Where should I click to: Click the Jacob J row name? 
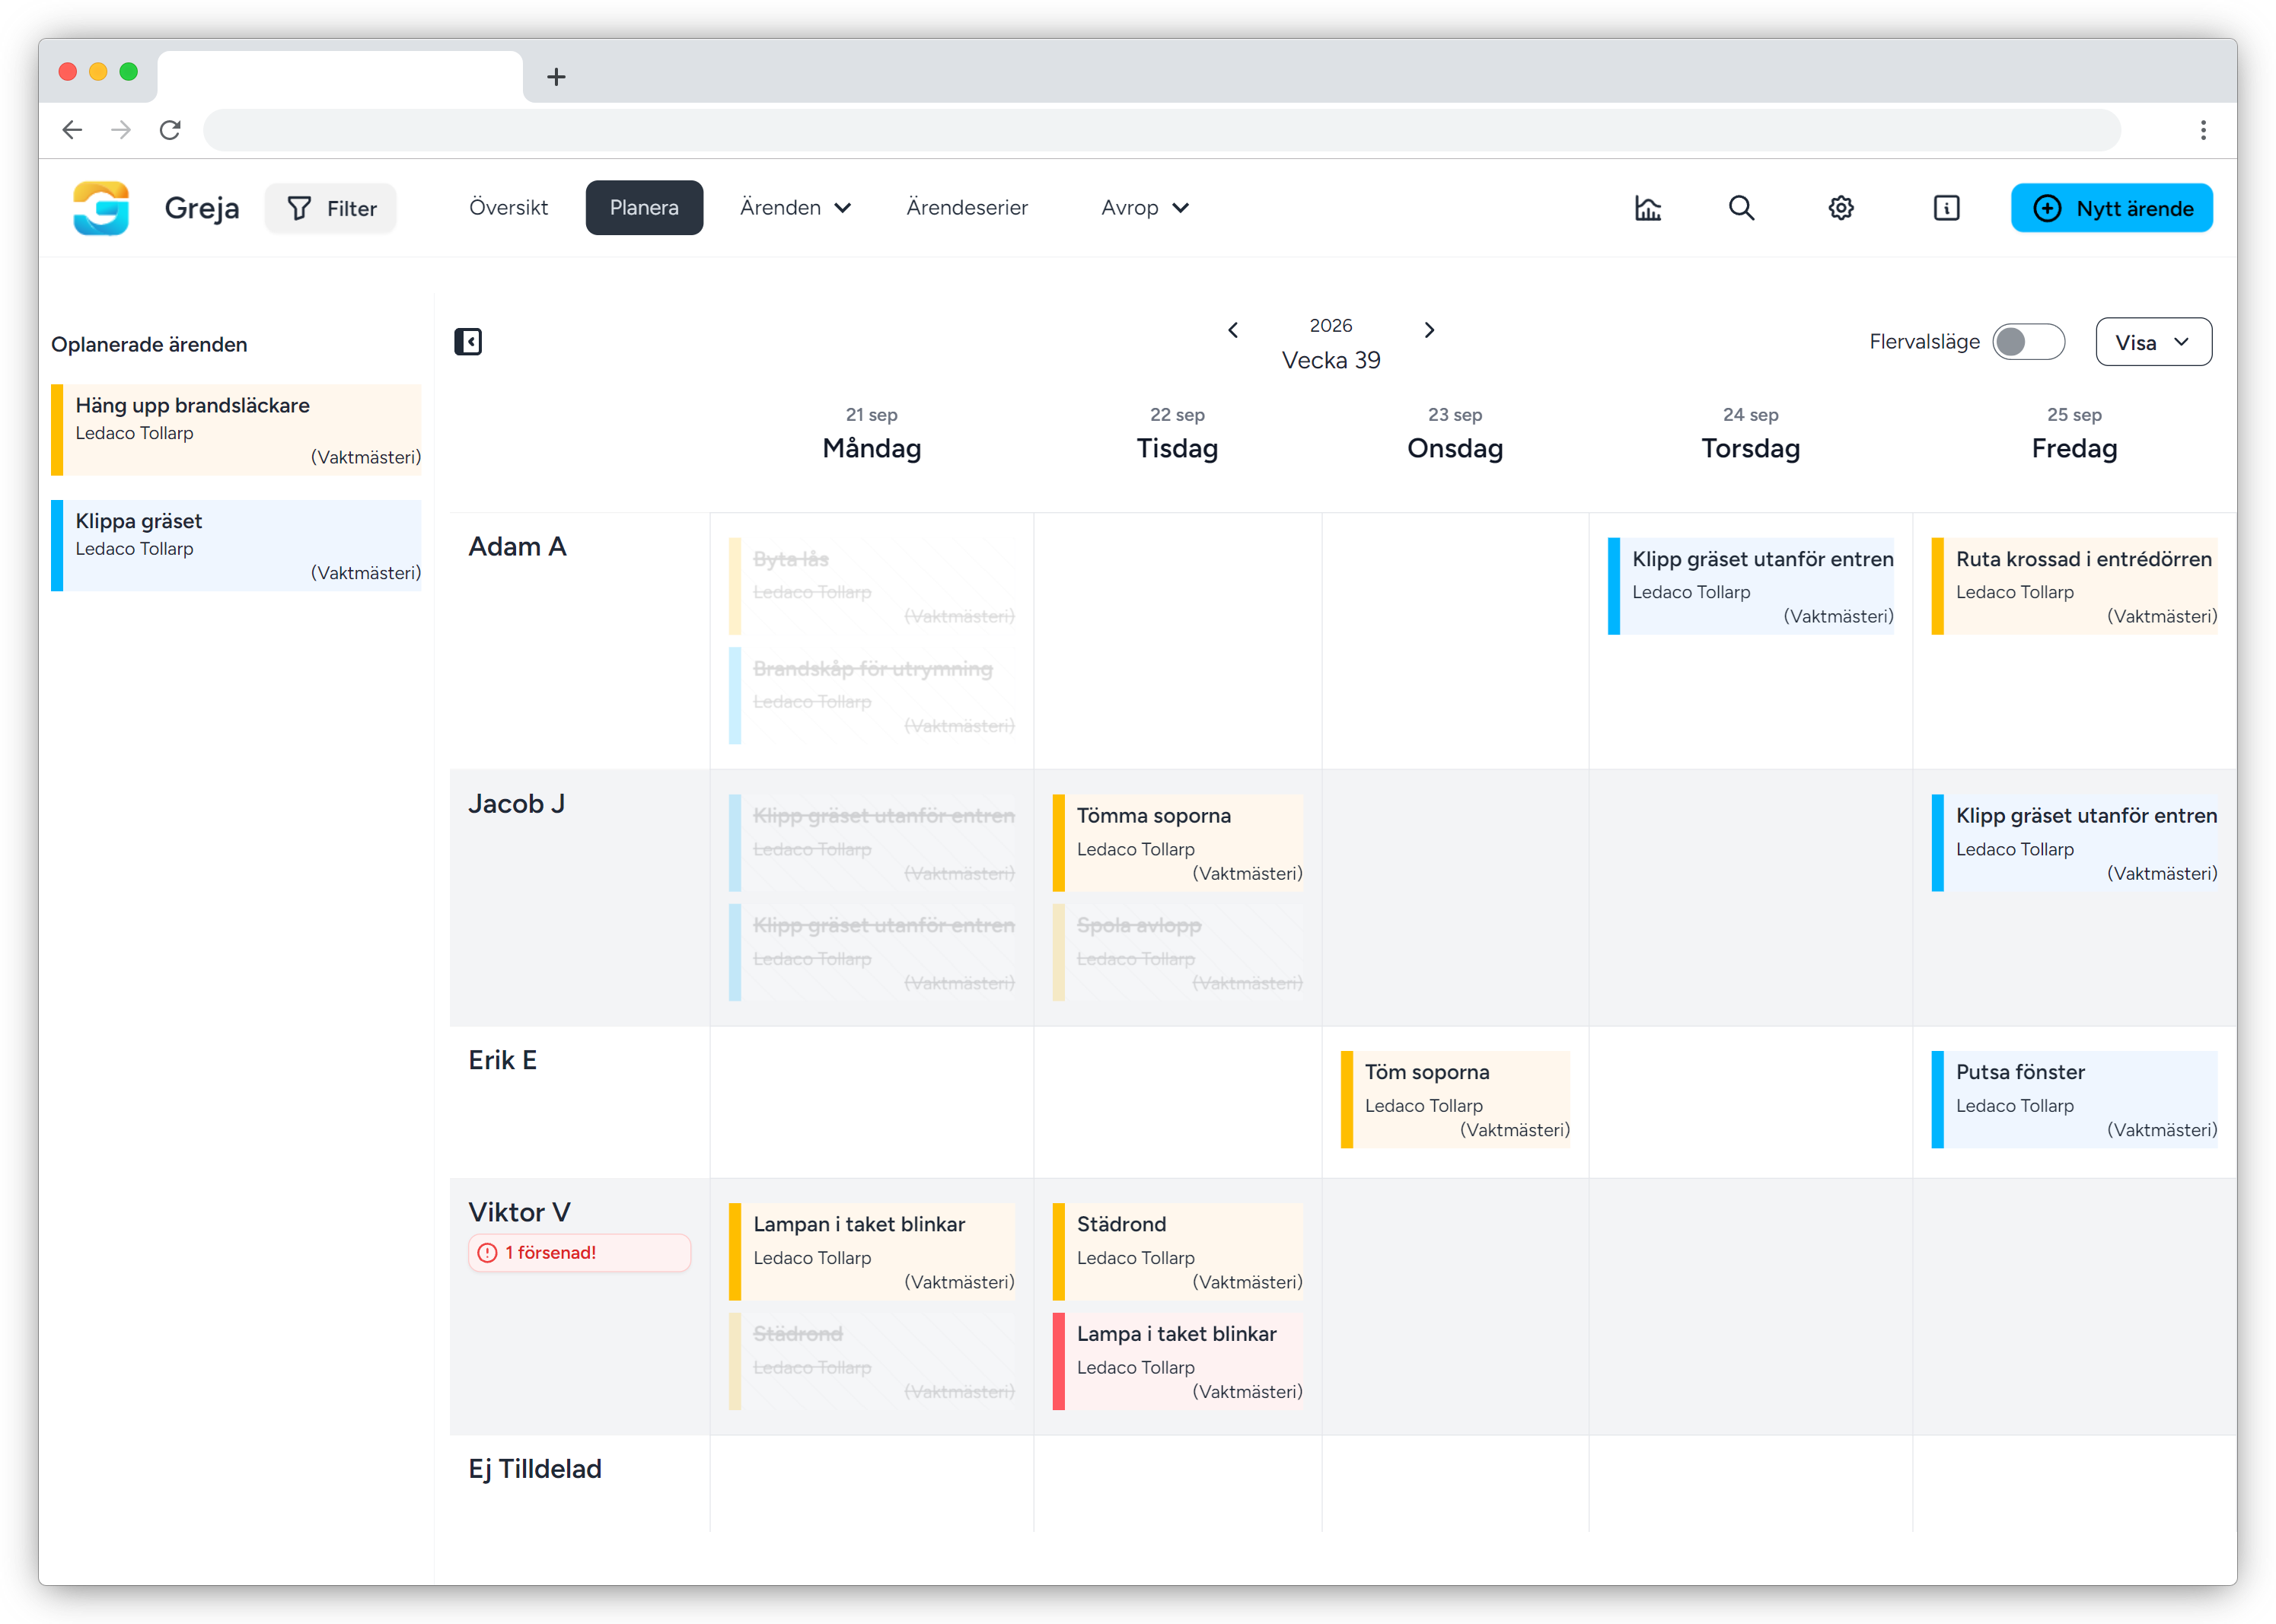[516, 804]
